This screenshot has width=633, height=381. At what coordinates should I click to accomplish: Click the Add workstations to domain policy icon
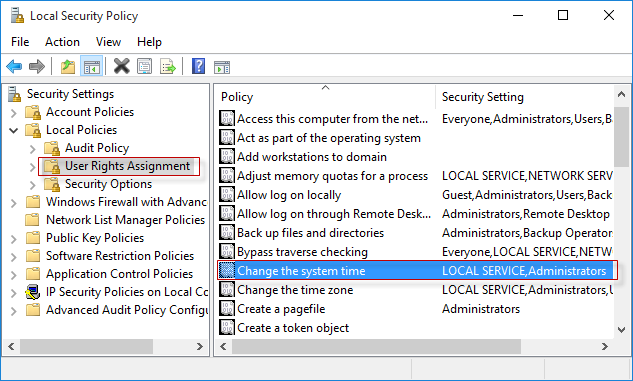click(x=227, y=157)
